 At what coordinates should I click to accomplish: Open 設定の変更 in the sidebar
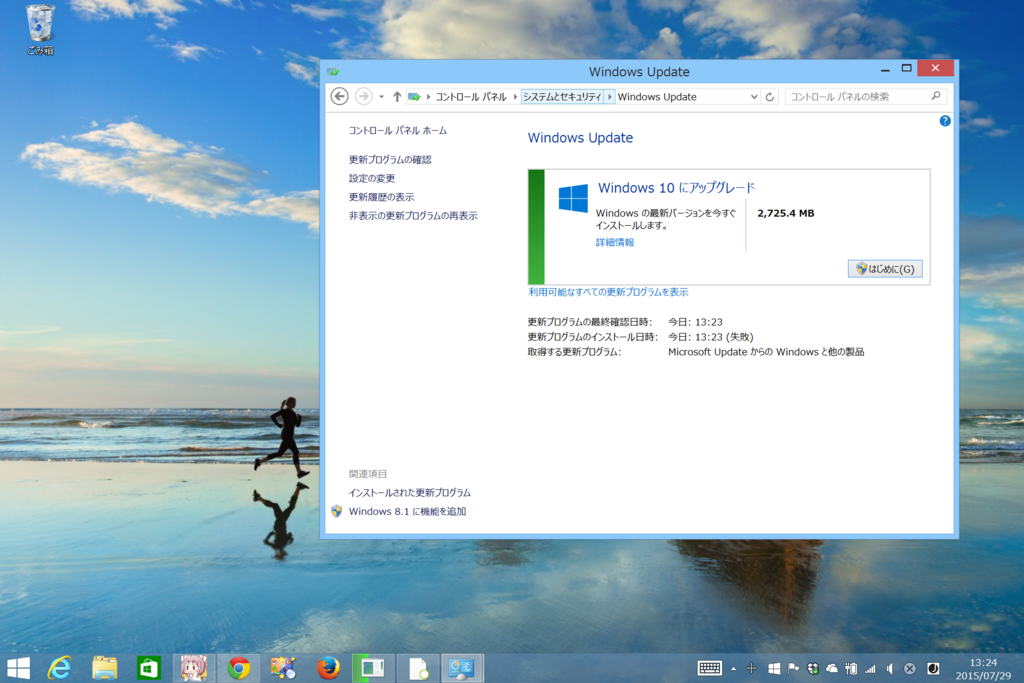372,178
